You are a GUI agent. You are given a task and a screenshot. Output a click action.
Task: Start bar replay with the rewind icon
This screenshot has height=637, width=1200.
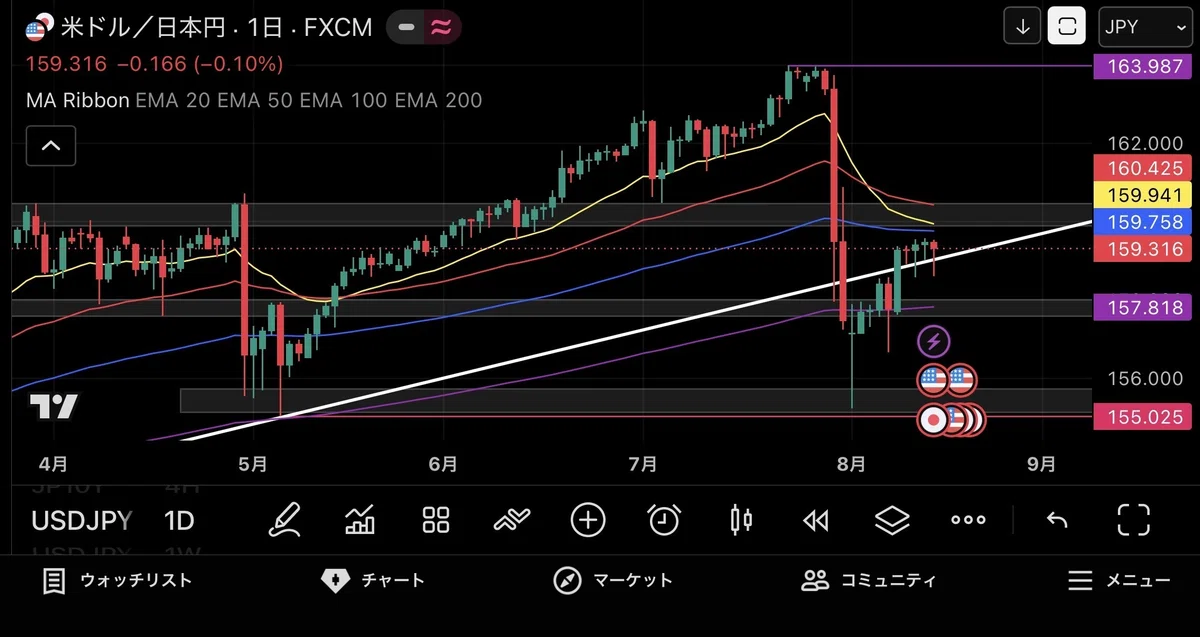tap(816, 520)
